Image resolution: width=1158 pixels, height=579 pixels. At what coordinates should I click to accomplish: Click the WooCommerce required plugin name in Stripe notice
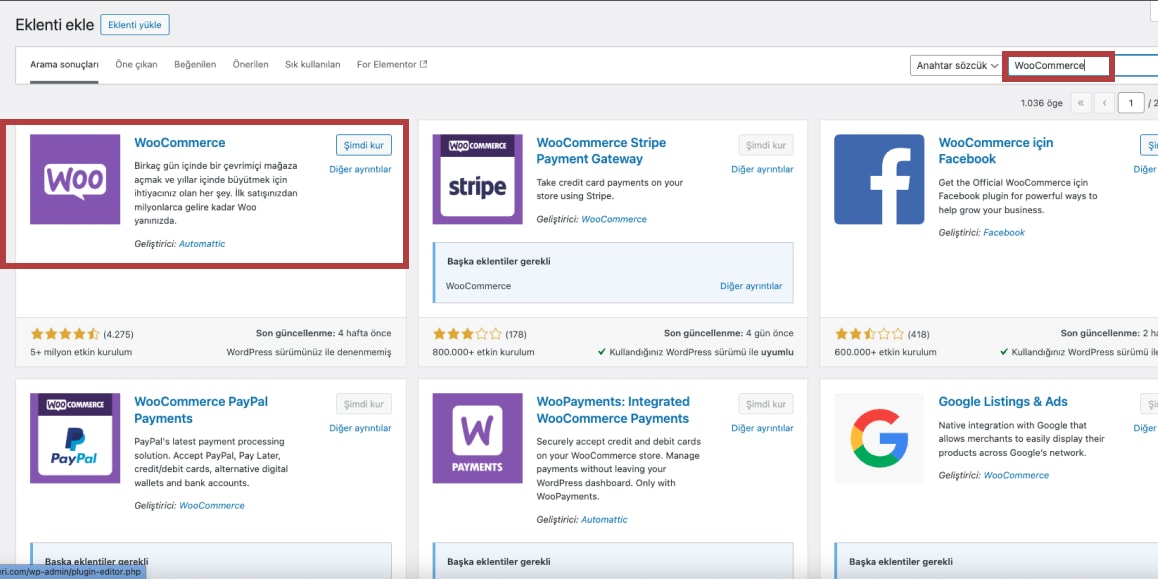coord(479,286)
